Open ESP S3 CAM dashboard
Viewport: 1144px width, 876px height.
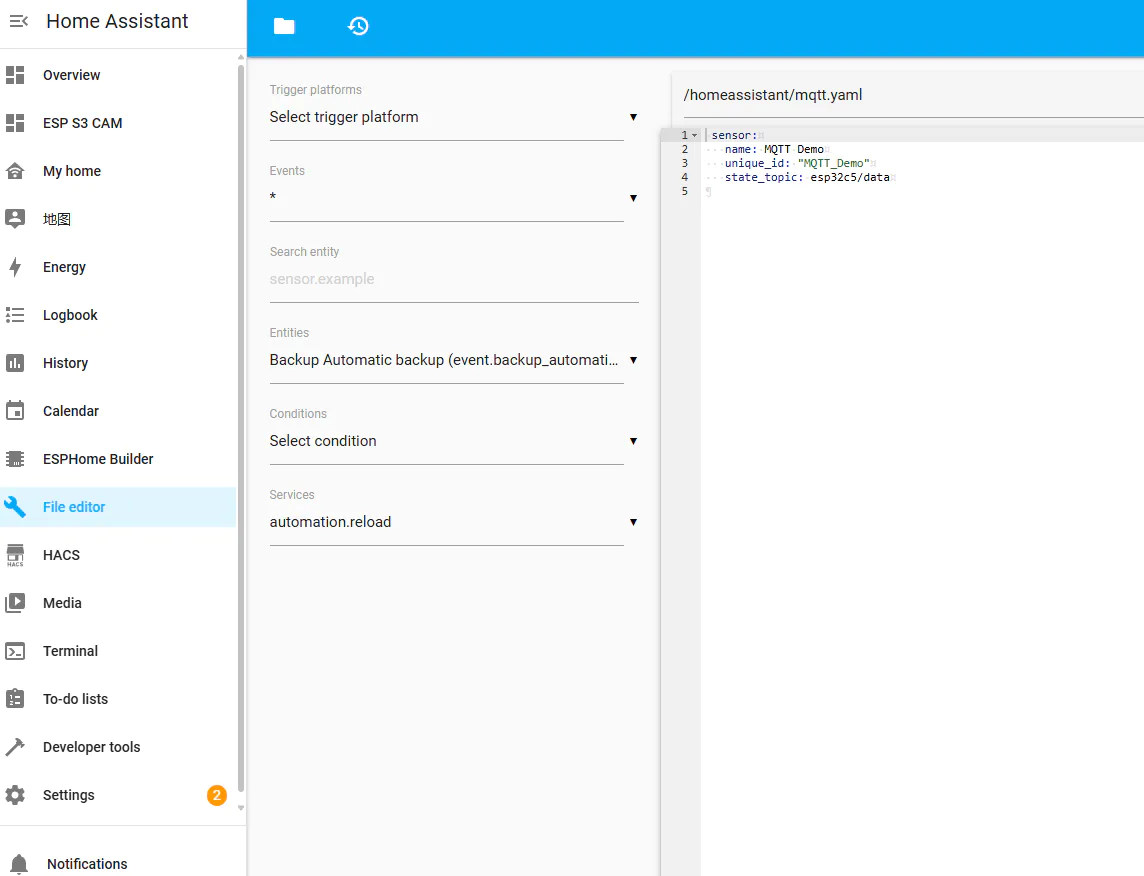click(82, 123)
